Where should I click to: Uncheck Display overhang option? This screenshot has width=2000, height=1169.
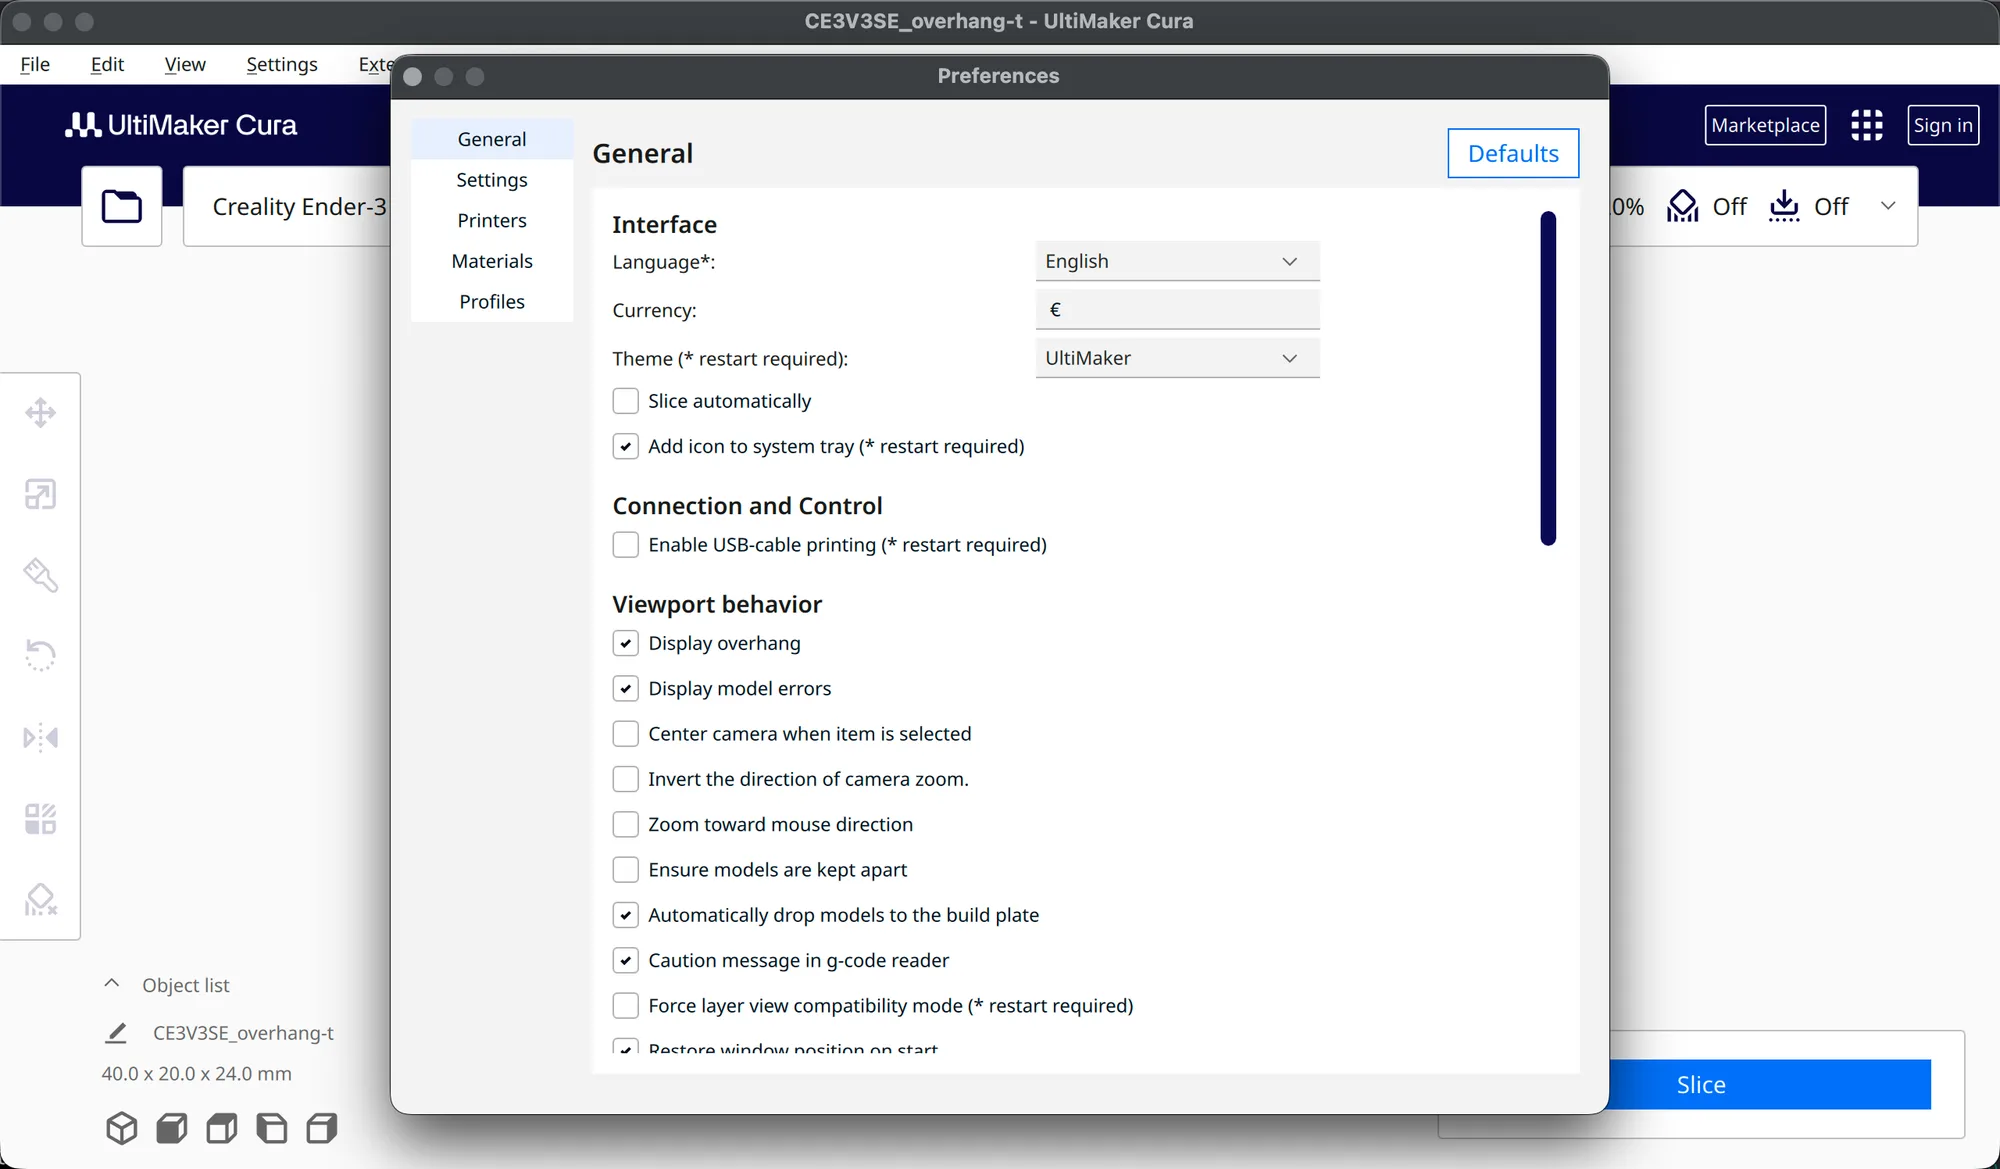pos(626,643)
